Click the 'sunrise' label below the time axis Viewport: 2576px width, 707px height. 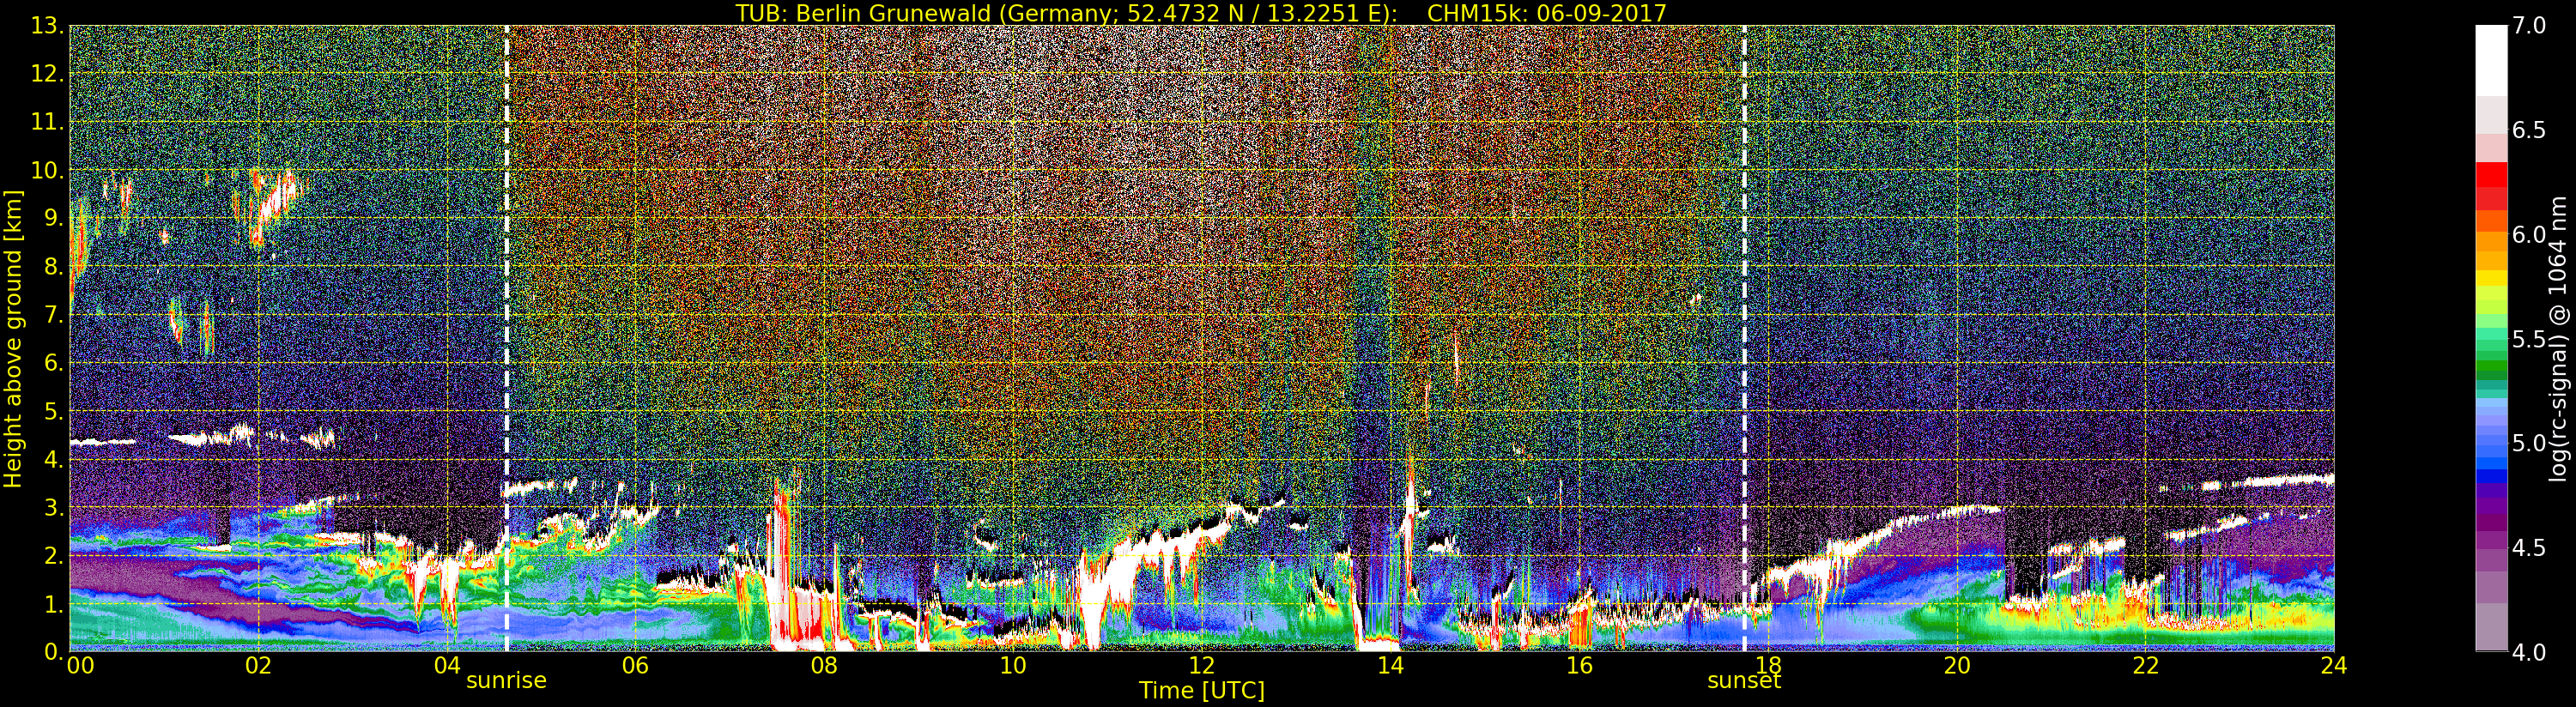point(506,681)
